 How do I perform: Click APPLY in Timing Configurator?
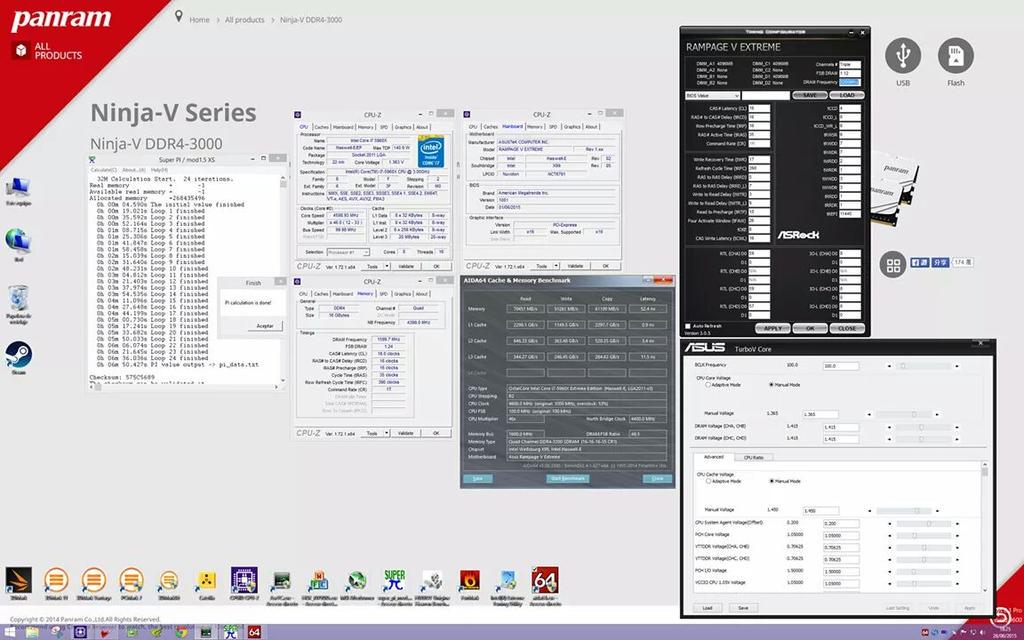pos(773,328)
